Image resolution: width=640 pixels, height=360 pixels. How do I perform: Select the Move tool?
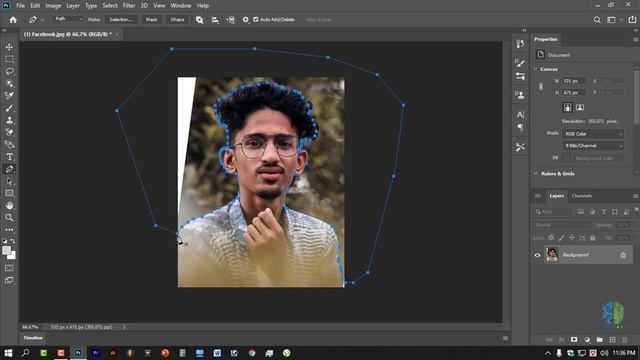tap(9, 47)
